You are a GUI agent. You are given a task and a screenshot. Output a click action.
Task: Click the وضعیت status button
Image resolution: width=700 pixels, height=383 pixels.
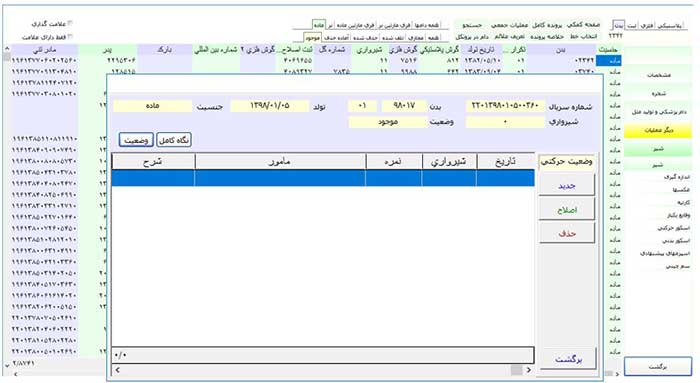(136, 140)
